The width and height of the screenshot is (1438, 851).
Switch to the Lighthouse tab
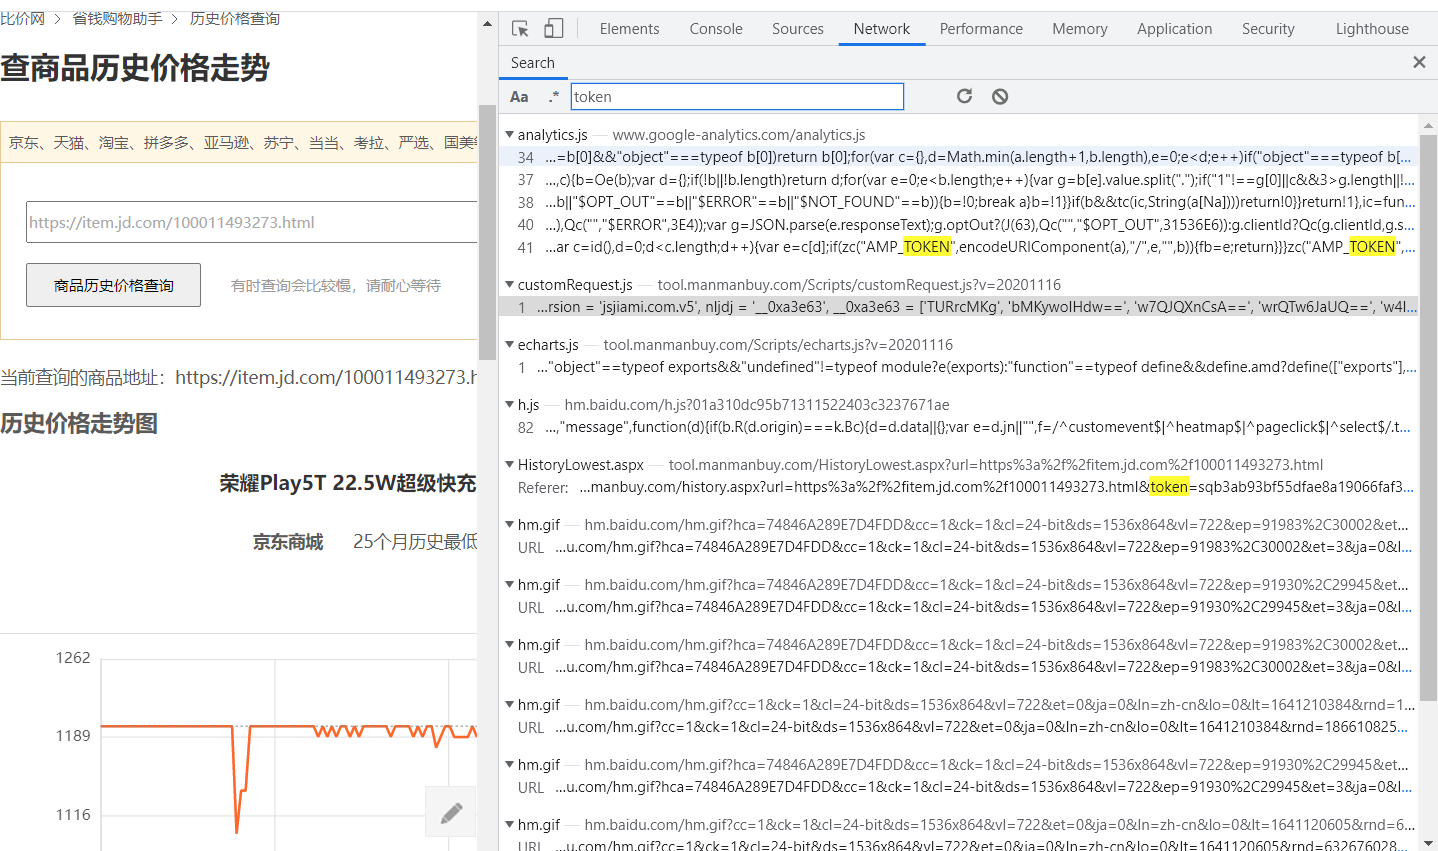pos(1372,29)
